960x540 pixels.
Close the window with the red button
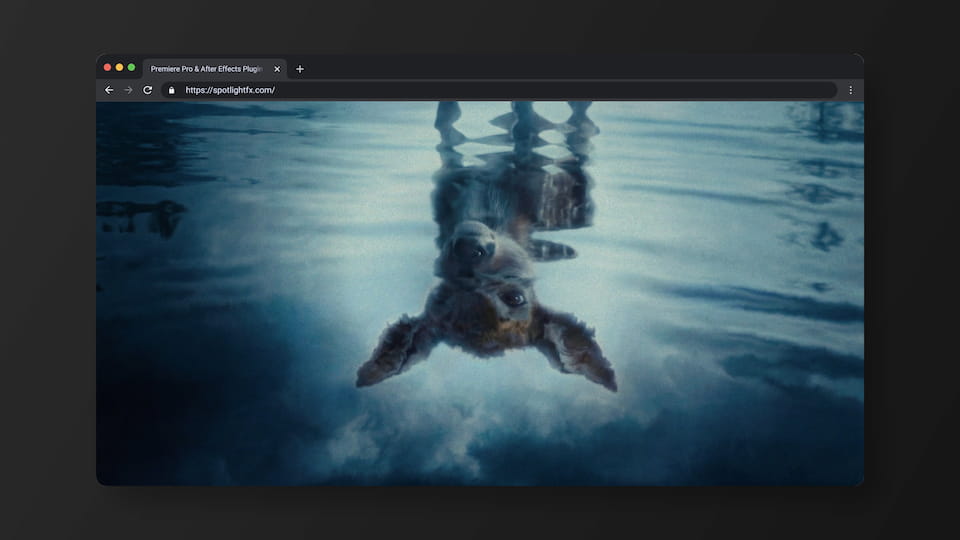pos(107,67)
